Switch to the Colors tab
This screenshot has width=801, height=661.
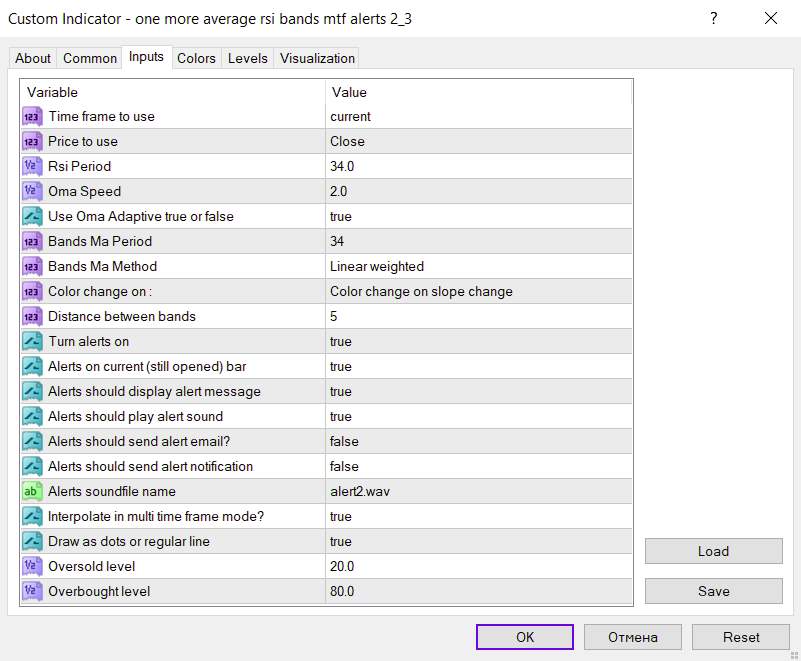click(196, 58)
